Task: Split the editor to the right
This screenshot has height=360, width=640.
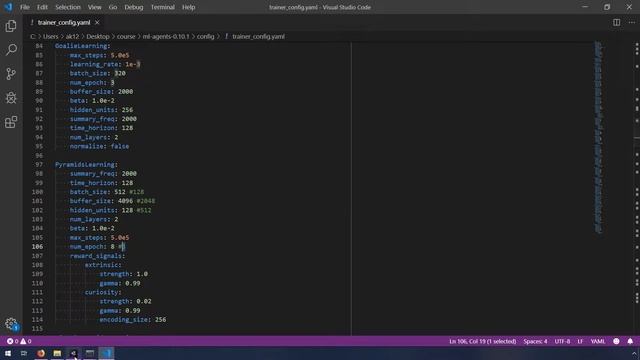Action: coord(616,22)
